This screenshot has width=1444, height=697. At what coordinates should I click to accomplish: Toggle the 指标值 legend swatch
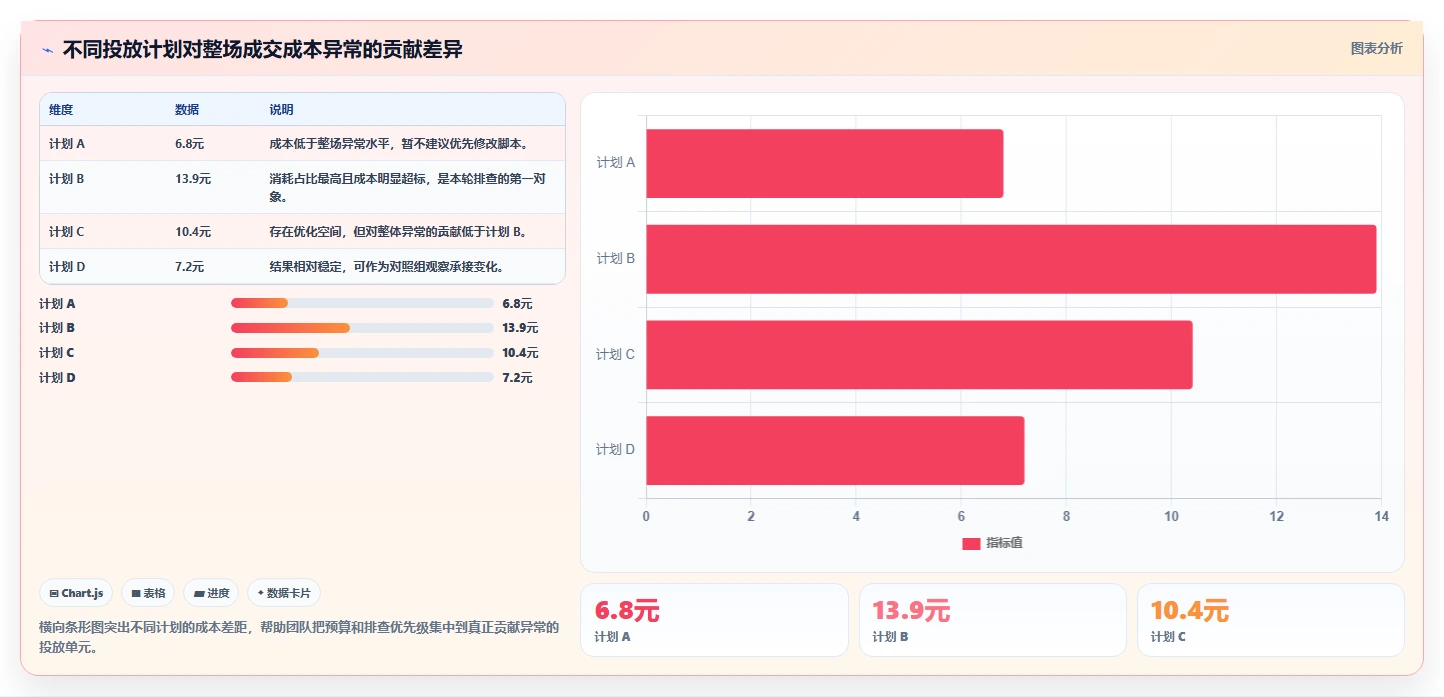click(971, 543)
